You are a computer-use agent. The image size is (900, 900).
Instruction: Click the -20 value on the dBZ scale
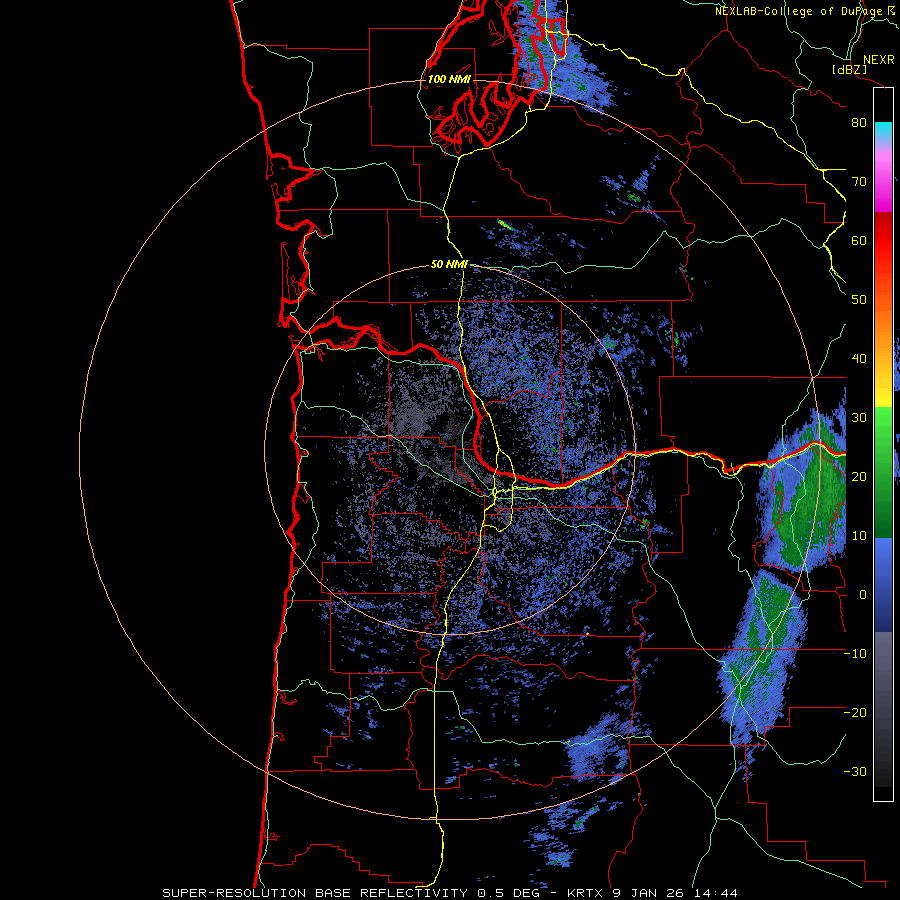coord(855,712)
